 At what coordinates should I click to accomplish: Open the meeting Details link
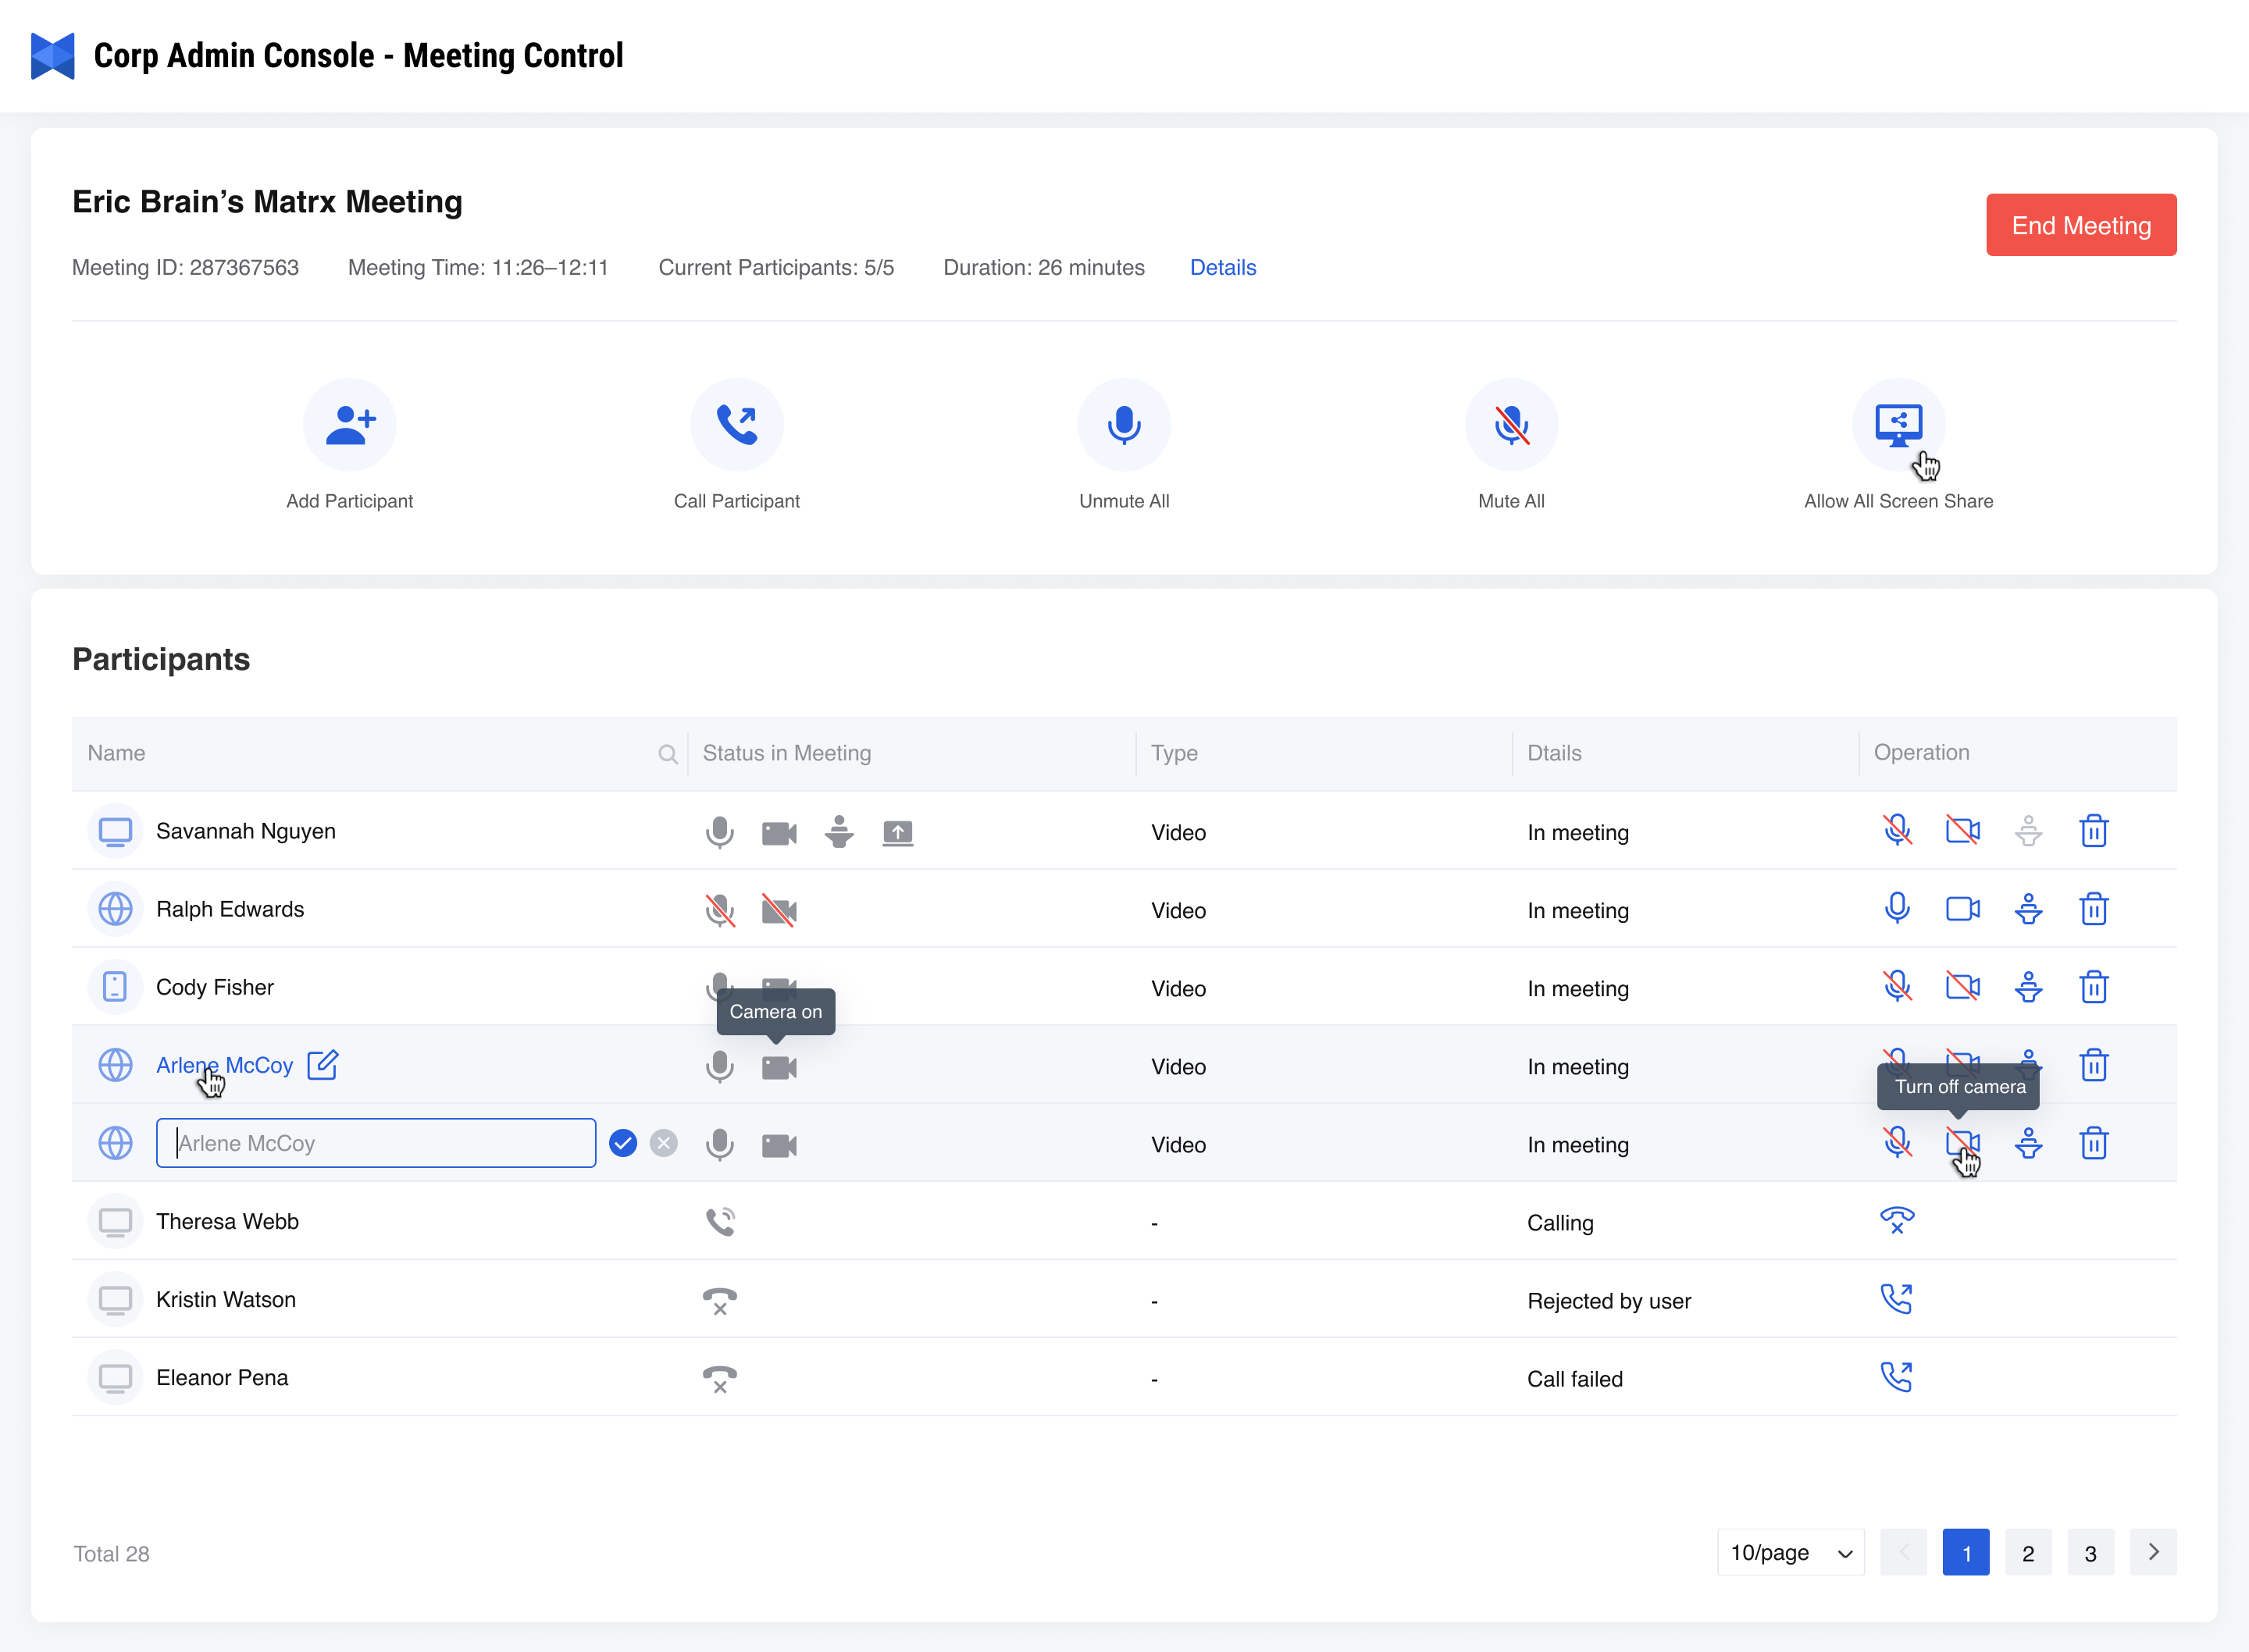[1222, 268]
